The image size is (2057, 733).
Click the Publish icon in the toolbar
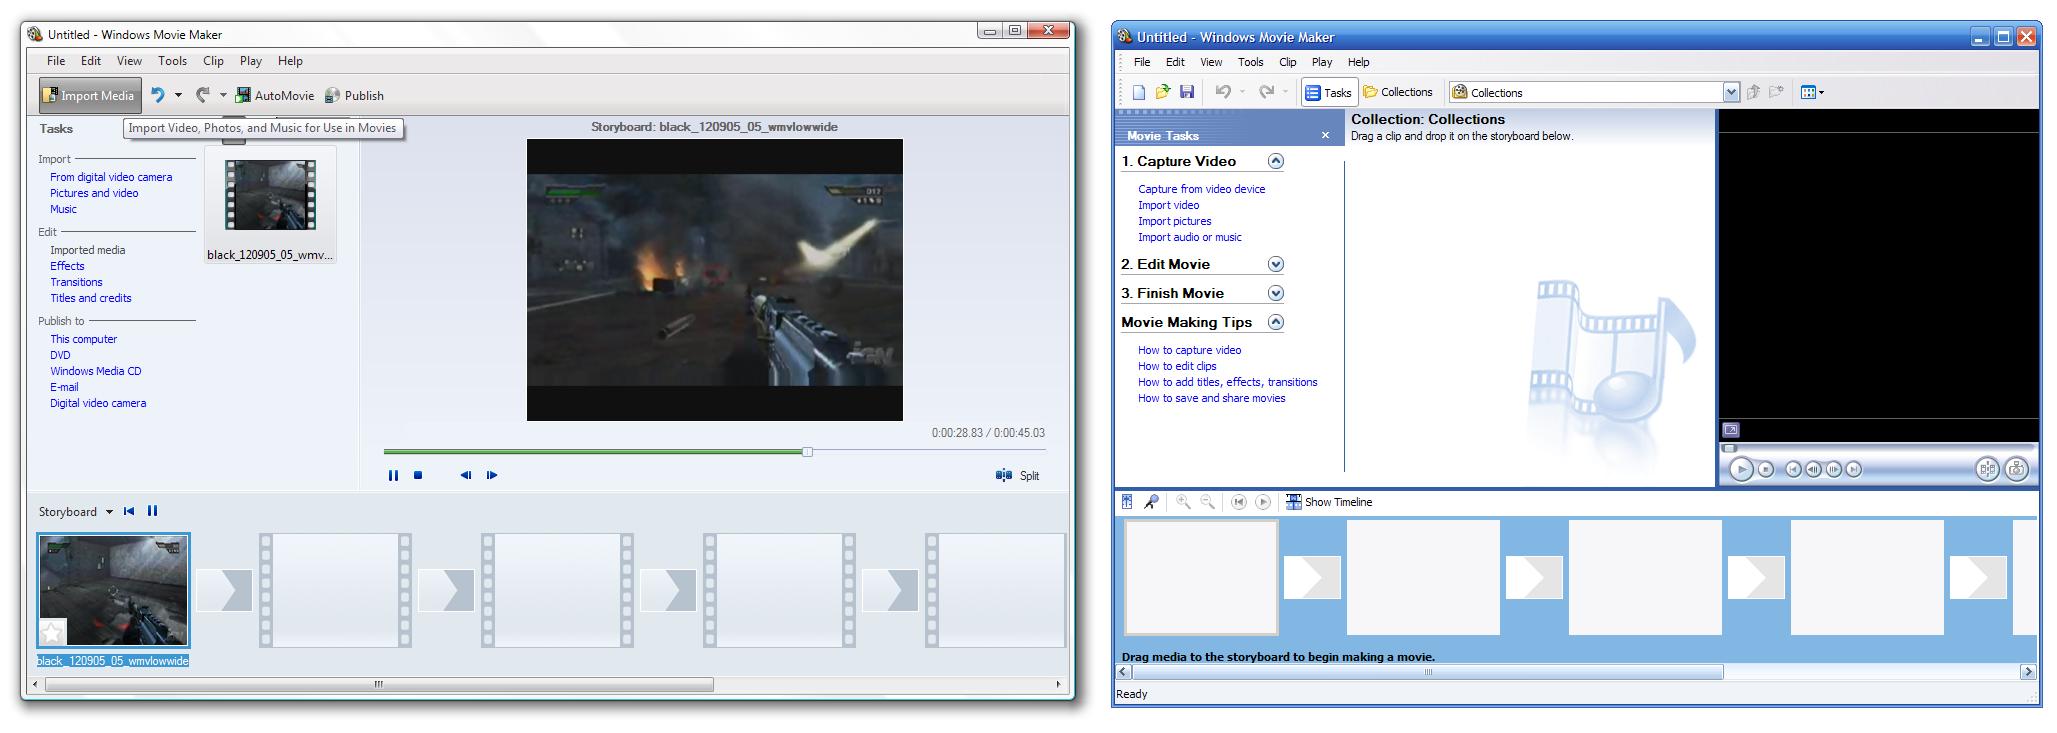(x=333, y=96)
